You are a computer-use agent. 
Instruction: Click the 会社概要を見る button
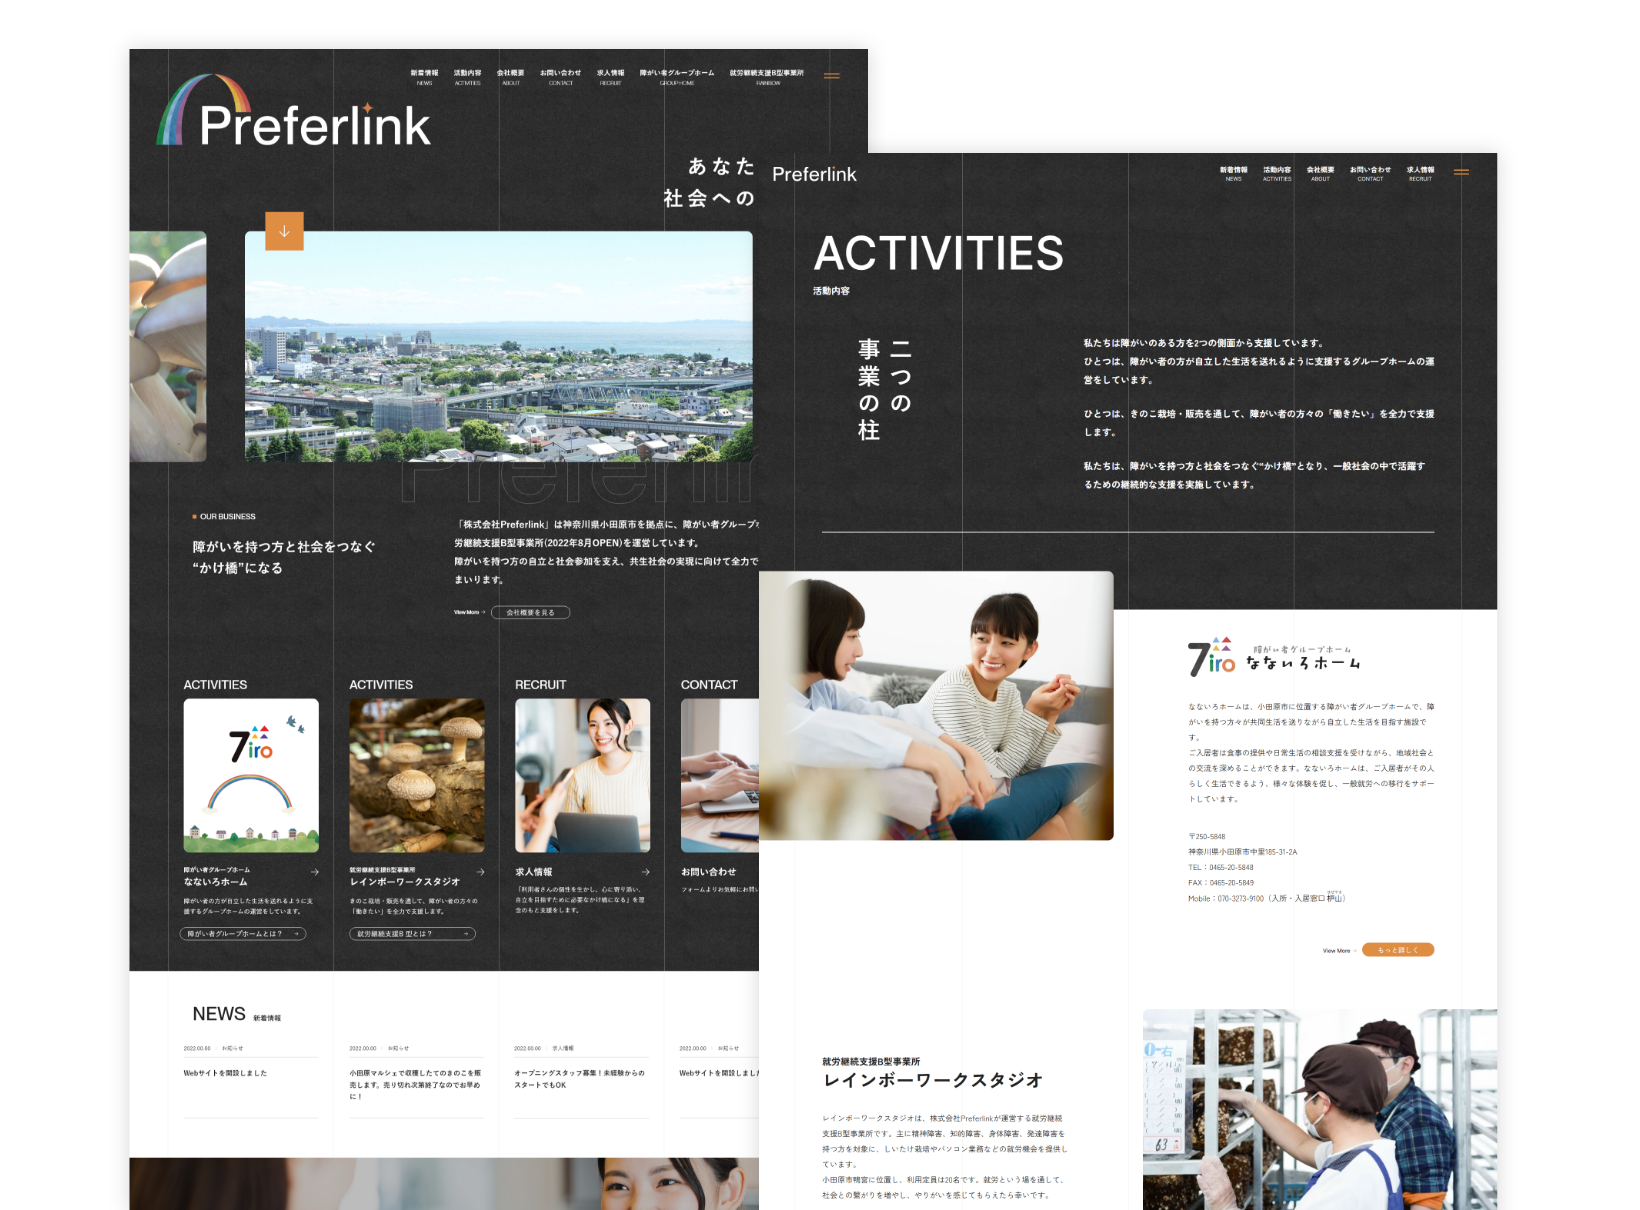click(x=529, y=612)
